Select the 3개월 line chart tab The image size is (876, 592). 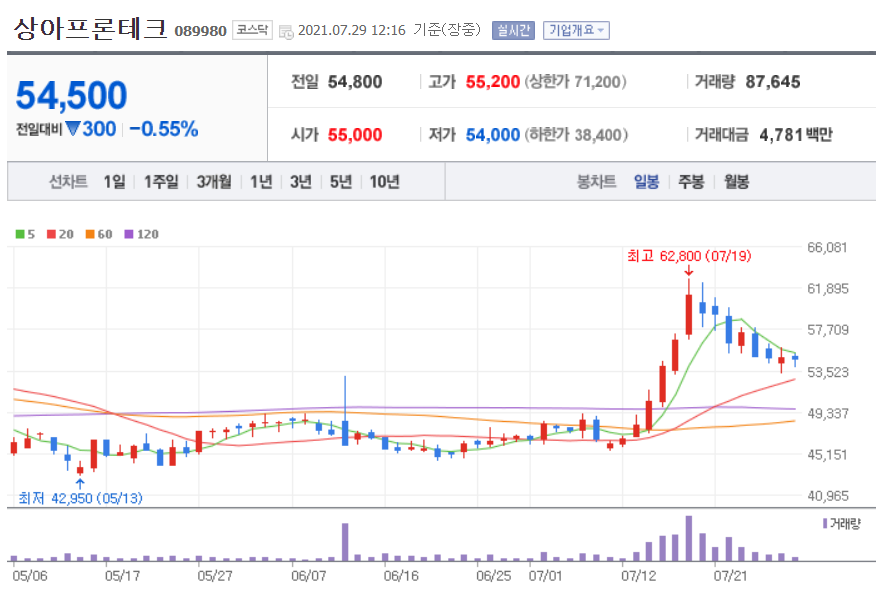point(214,182)
